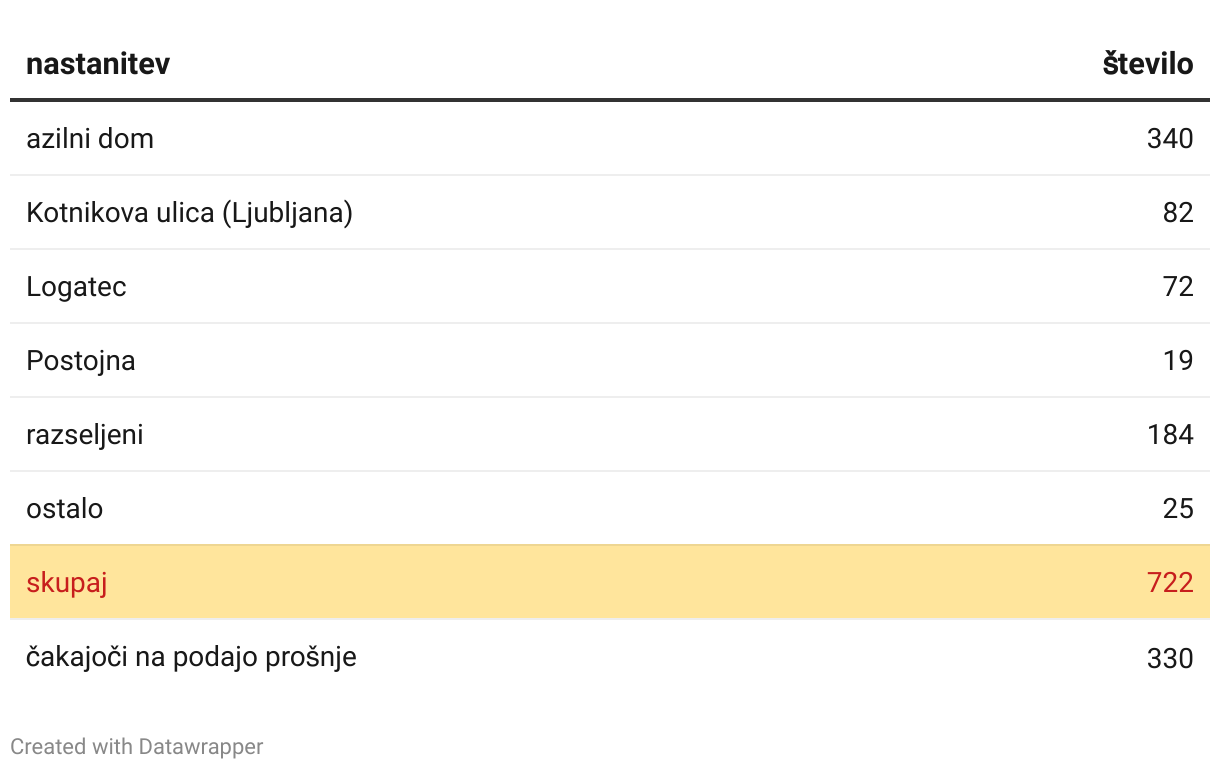This screenshot has width=1220, height=770.
Task: Click the value 25
Action: pos(1178,508)
